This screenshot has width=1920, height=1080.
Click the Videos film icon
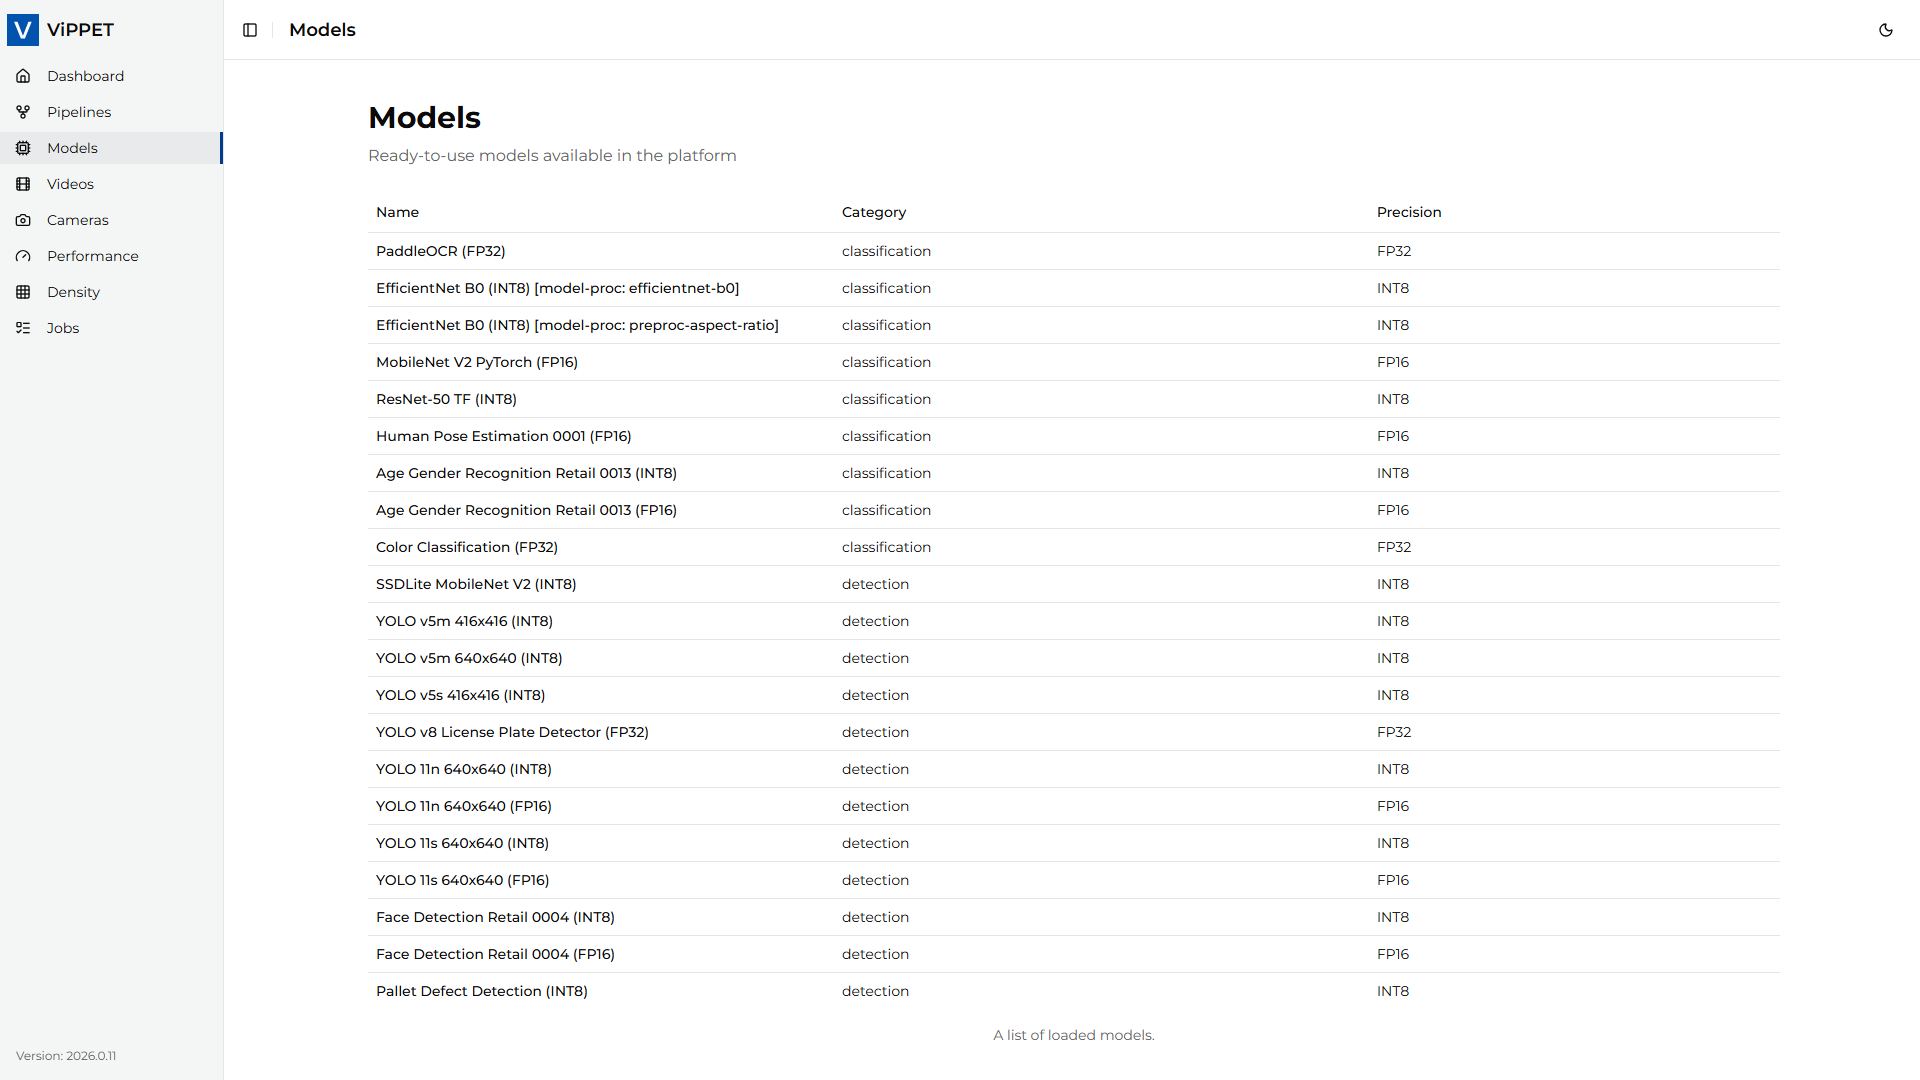coord(23,184)
